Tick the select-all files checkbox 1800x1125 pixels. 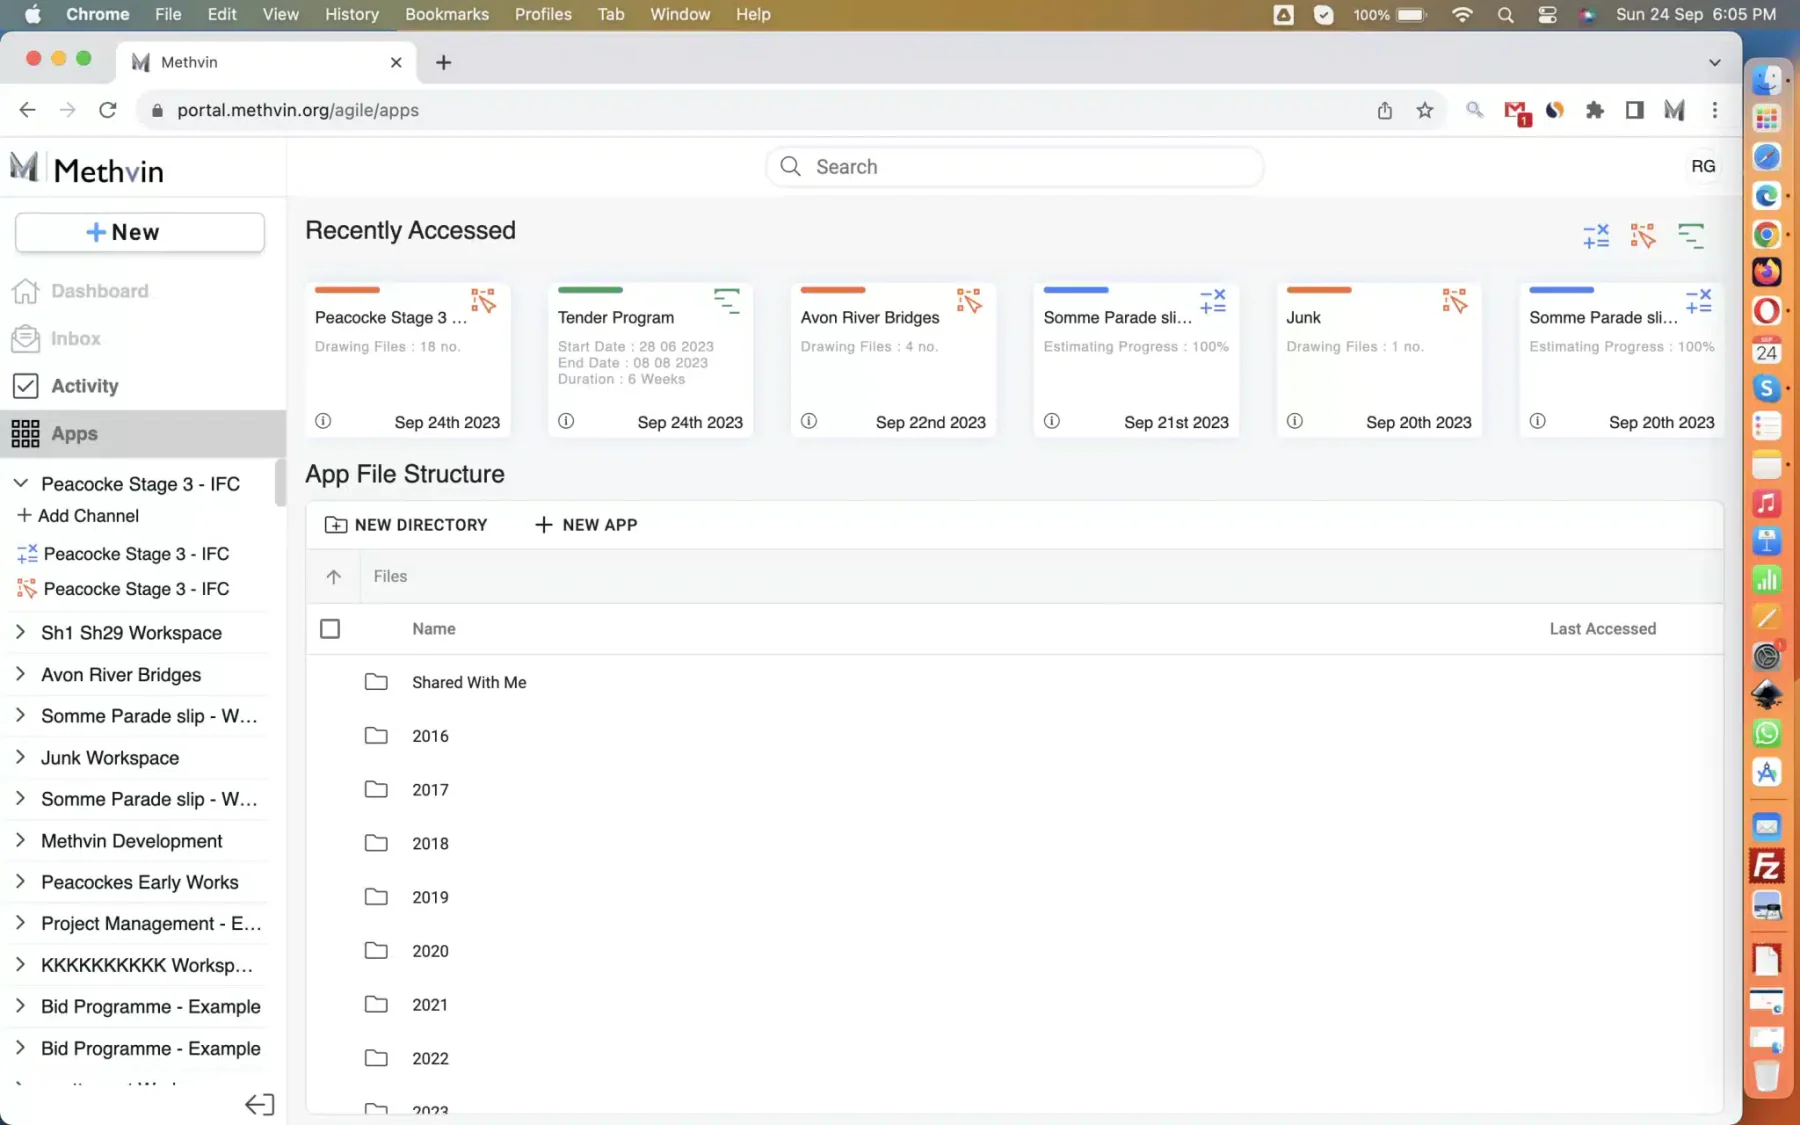coord(330,629)
